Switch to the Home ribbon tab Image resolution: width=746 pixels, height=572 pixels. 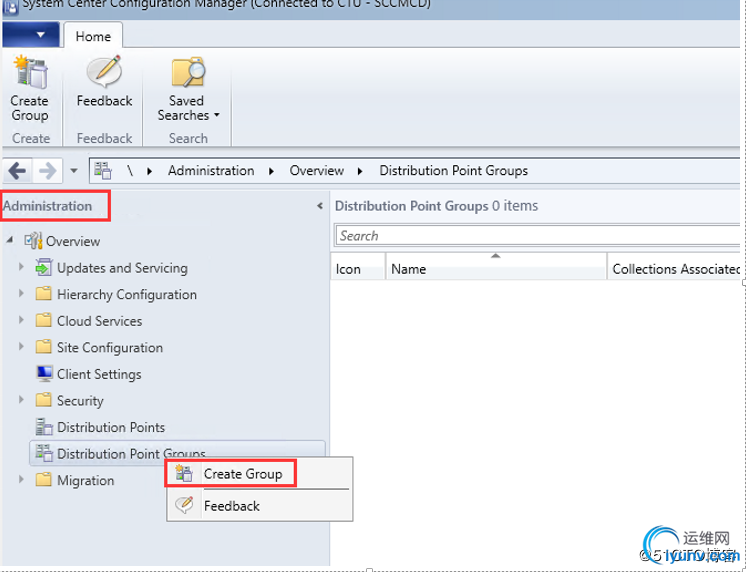tap(93, 36)
